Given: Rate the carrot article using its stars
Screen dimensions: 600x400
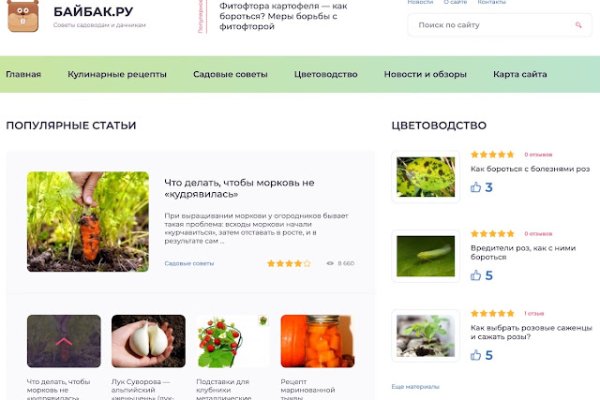Looking at the screenshot, I should [289, 263].
